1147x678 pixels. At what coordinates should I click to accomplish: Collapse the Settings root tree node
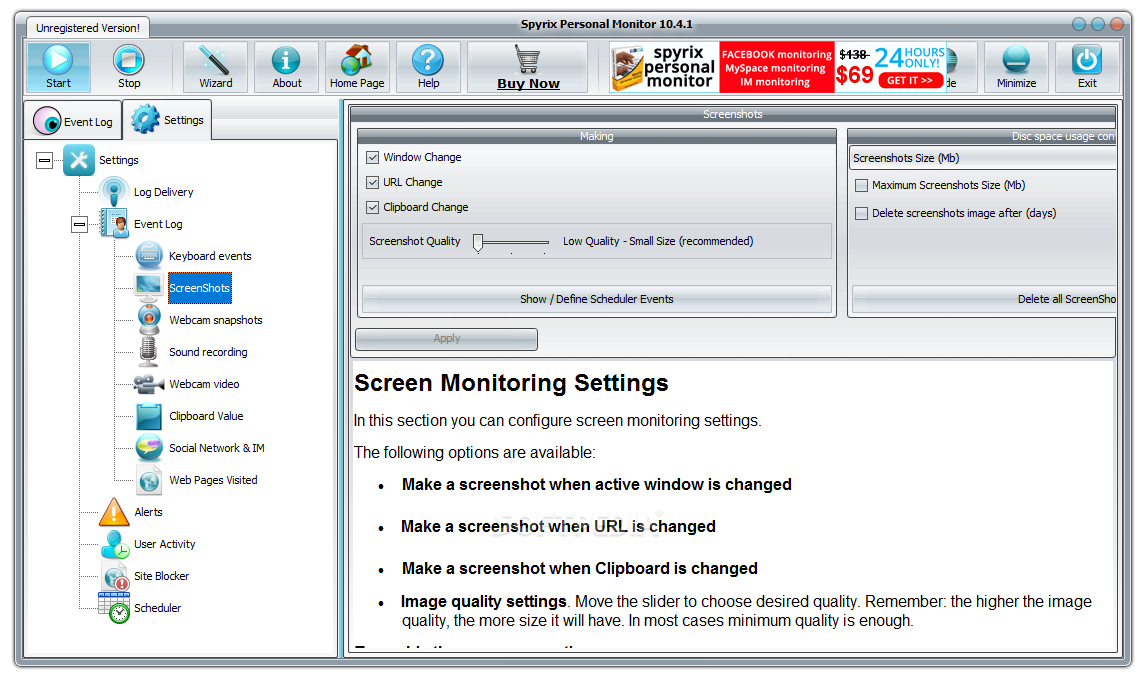[x=45, y=160]
